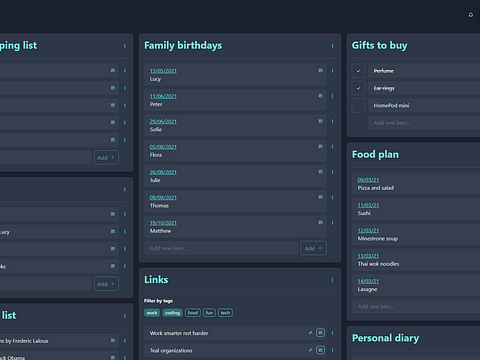
Task: Toggle the work tag filter
Action: (152, 313)
